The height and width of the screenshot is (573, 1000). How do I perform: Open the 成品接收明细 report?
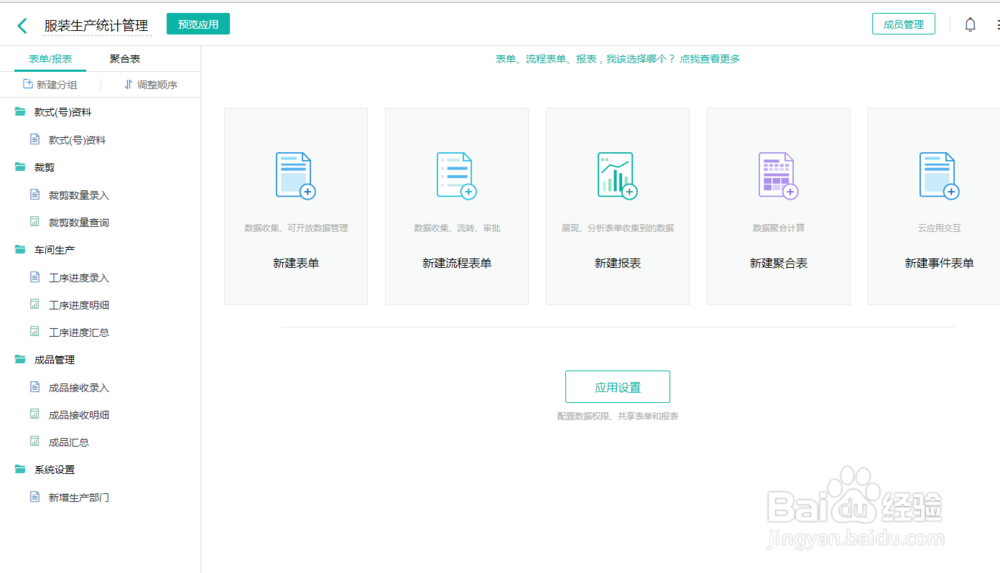[x=79, y=415]
